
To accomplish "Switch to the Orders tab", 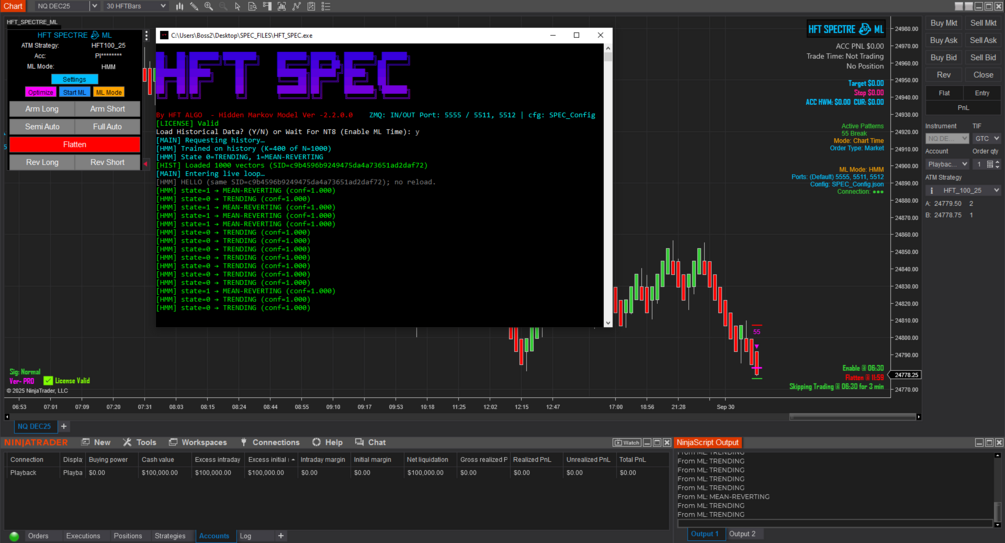I will (x=38, y=536).
